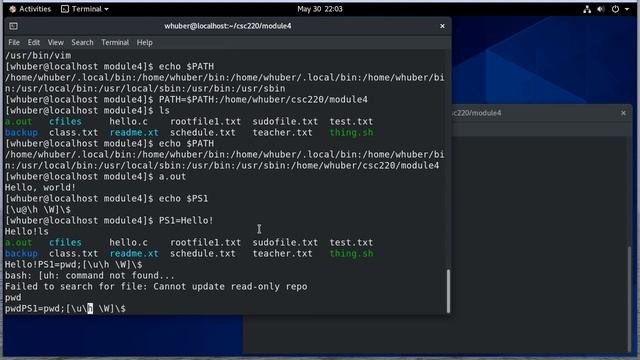Click the terminal window icon in title bar
Screen dimensions: 640x360
[x=13, y=26]
